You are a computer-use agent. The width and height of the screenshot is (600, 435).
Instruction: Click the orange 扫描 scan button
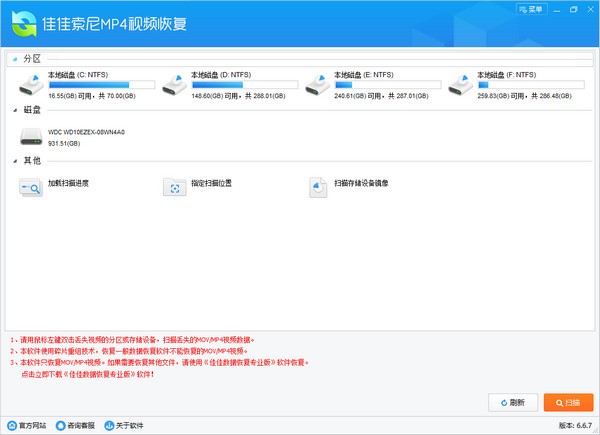(568, 402)
